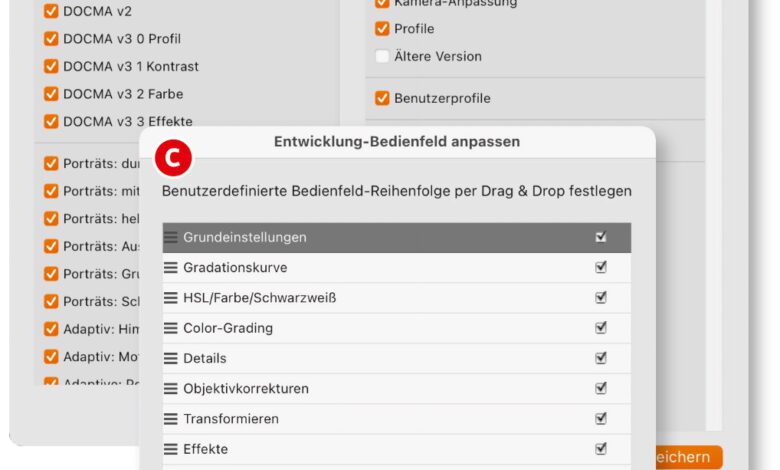The image size is (780, 470).
Task: Toggle the Effekte panel checkbox
Action: click(x=601, y=449)
